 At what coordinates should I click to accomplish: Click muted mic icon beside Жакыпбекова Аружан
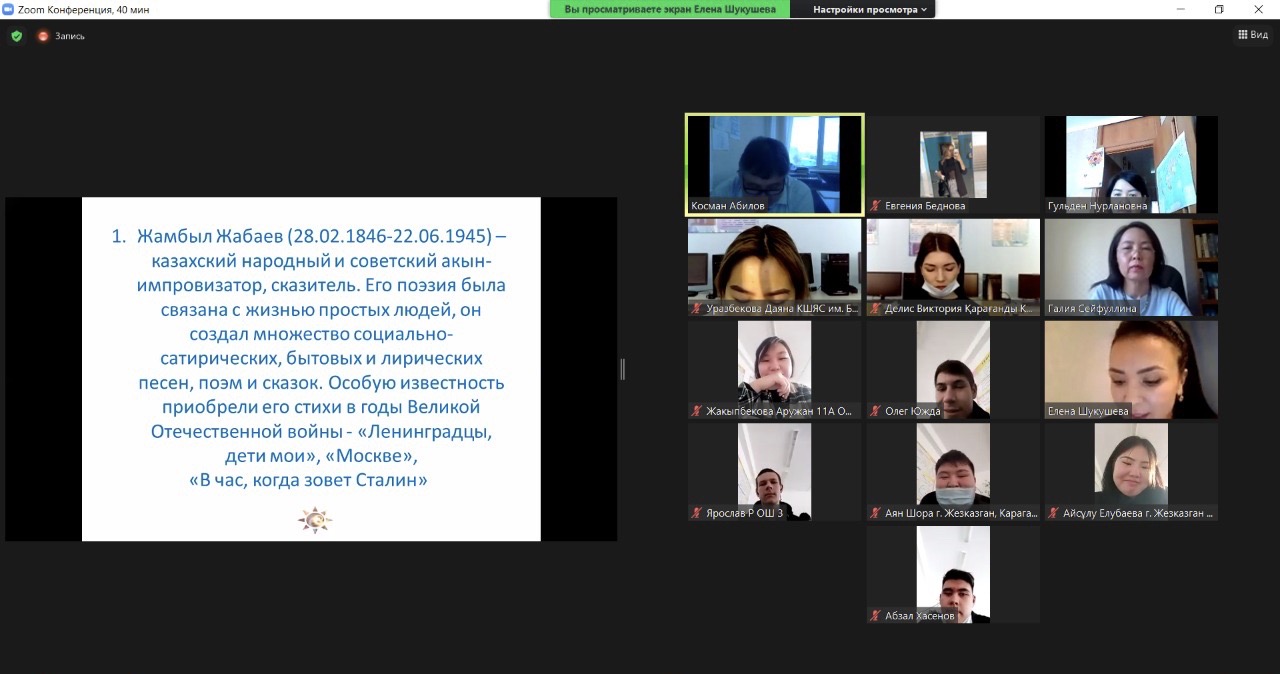pyautogui.click(x=697, y=411)
